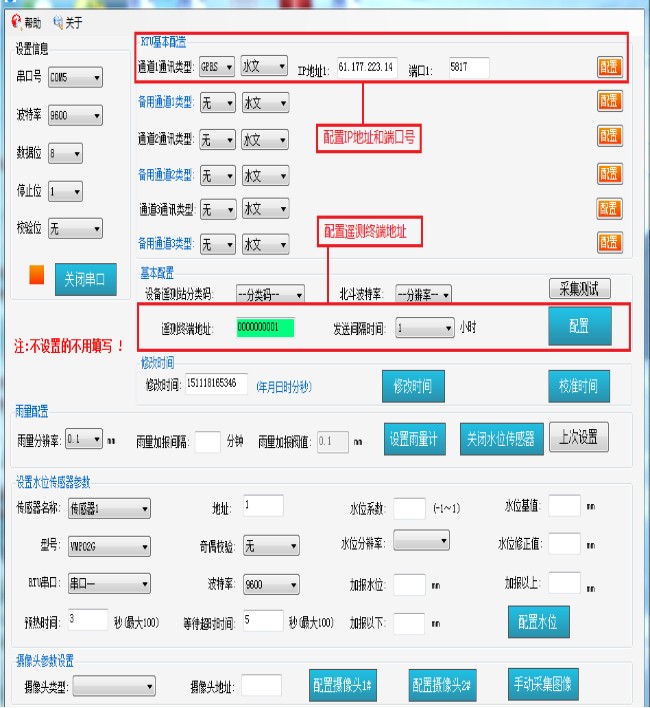Open the 设备遥测站分类码 dropdown
The width and height of the screenshot is (650, 708).
[270, 294]
